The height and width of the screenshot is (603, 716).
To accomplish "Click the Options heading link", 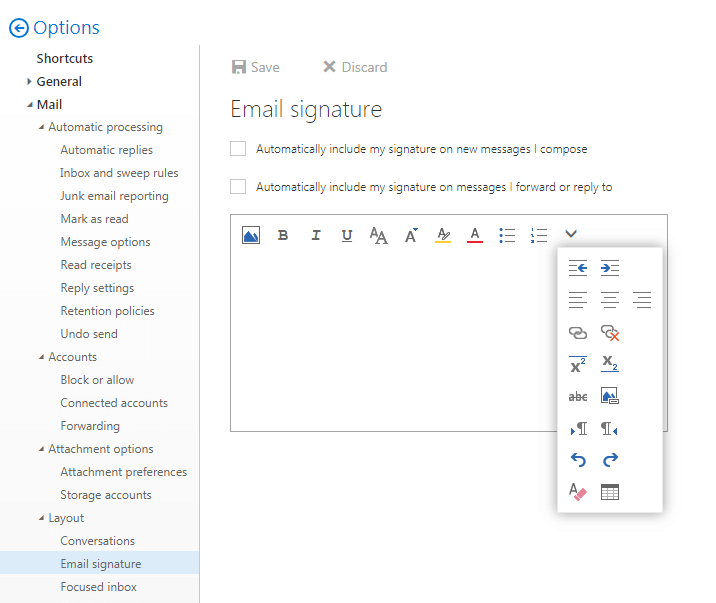I will (x=66, y=28).
